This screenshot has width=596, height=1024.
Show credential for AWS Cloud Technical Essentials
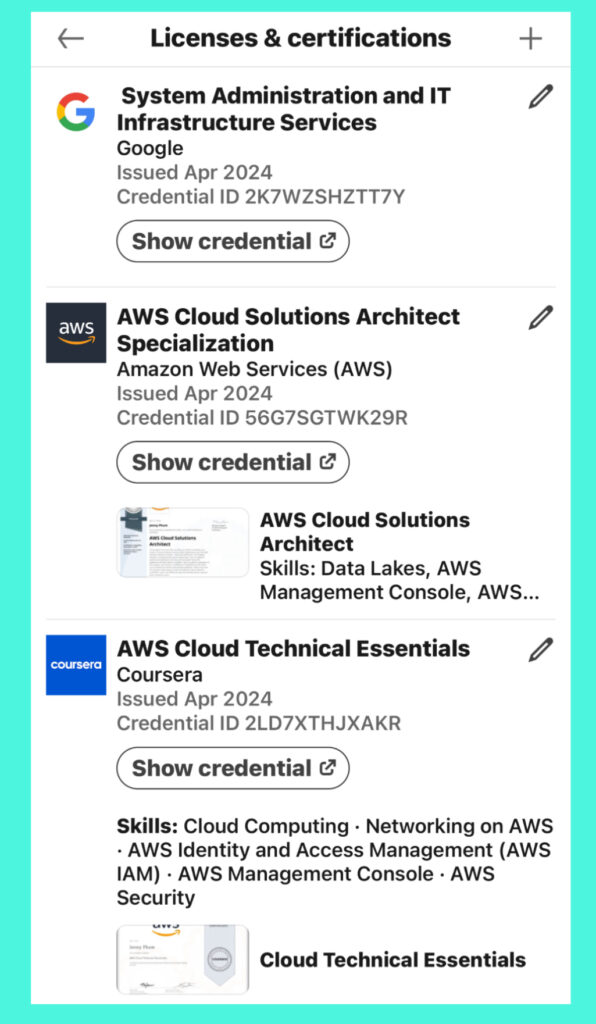coord(233,768)
